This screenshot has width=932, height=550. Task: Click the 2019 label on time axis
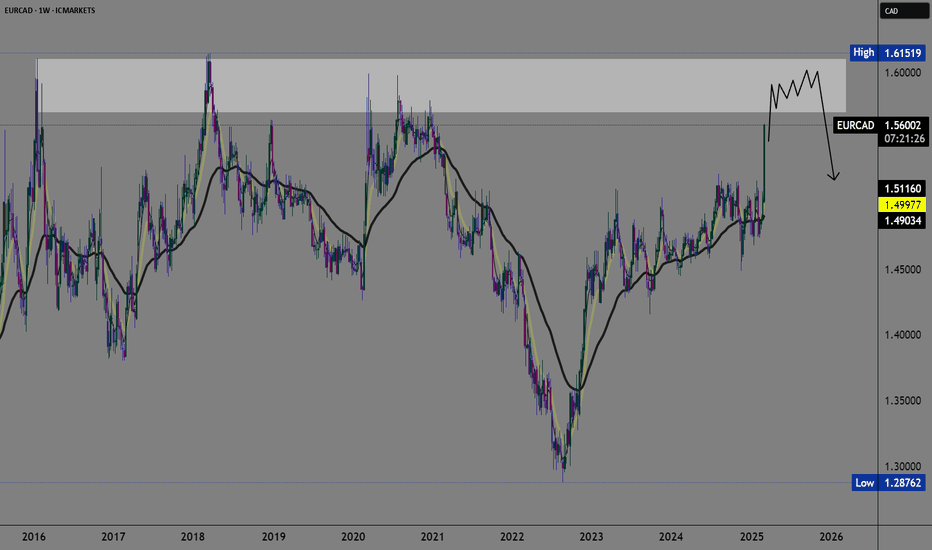(x=273, y=537)
